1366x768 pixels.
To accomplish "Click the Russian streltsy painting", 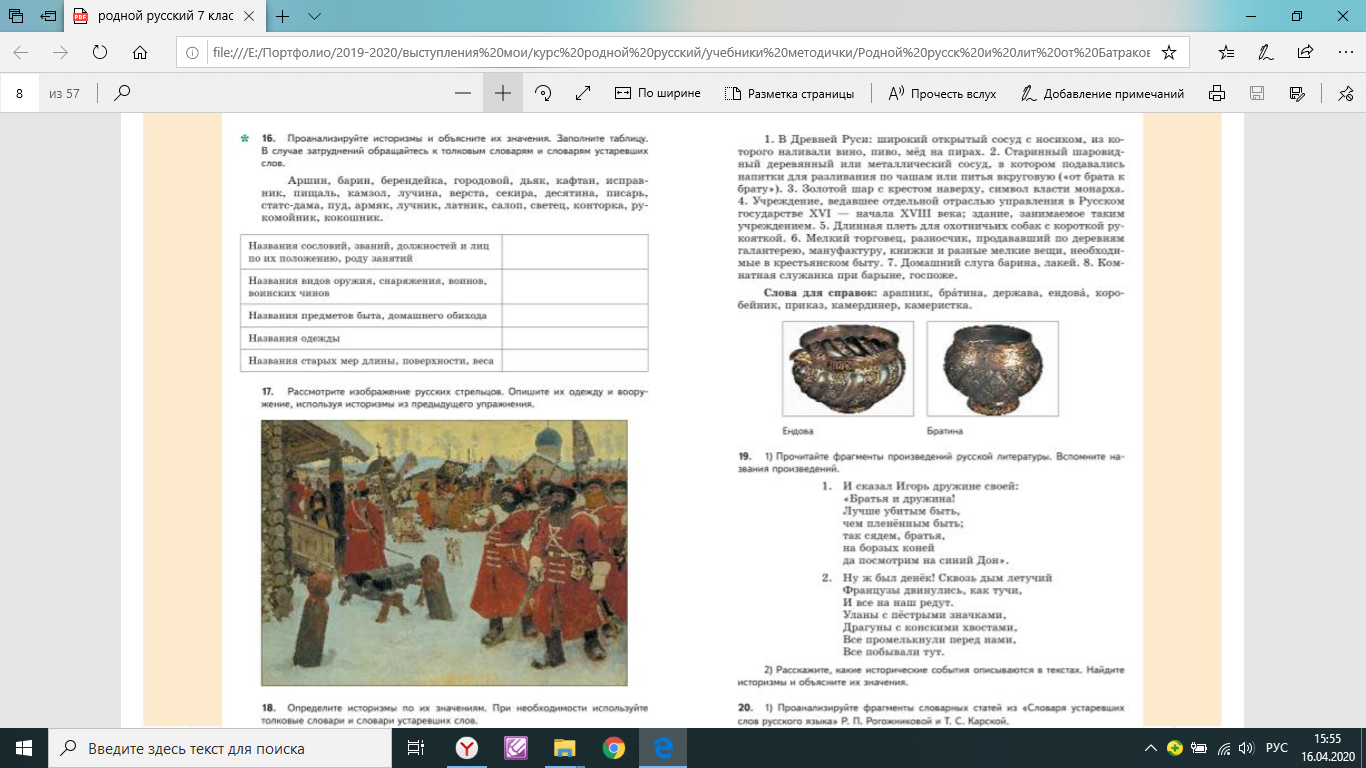I will coord(444,552).
